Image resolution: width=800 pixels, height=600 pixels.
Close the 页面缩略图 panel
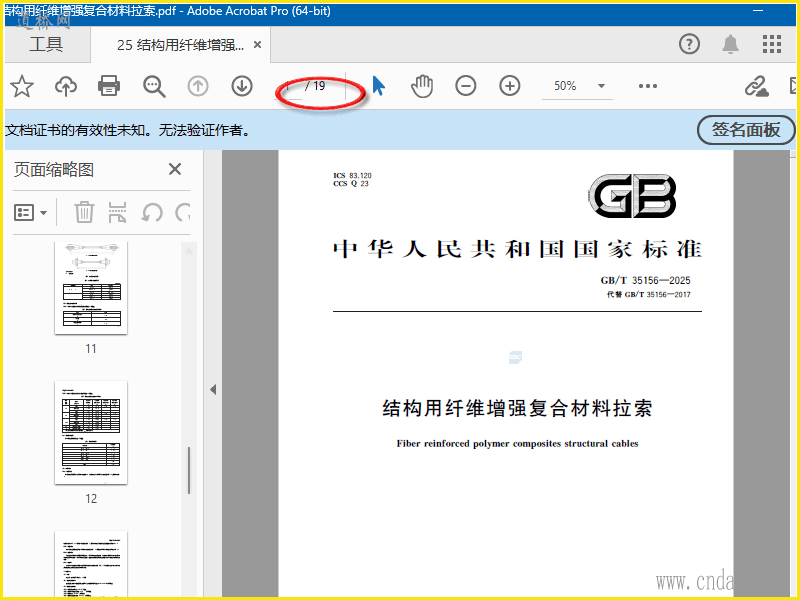tap(175, 169)
